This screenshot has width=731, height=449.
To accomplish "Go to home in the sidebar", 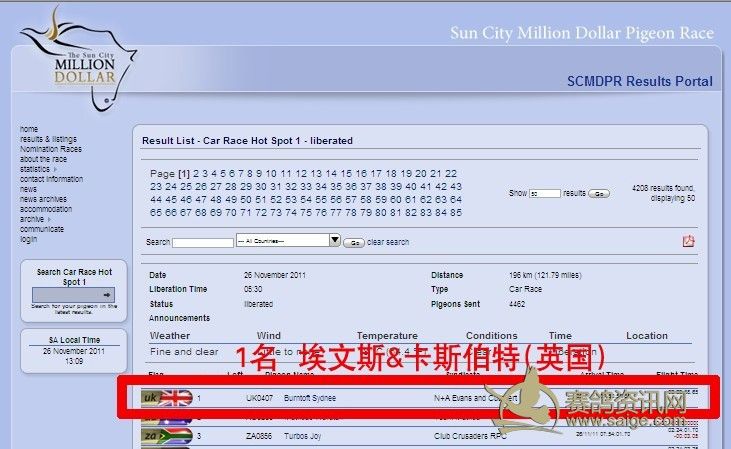I will 29,129.
